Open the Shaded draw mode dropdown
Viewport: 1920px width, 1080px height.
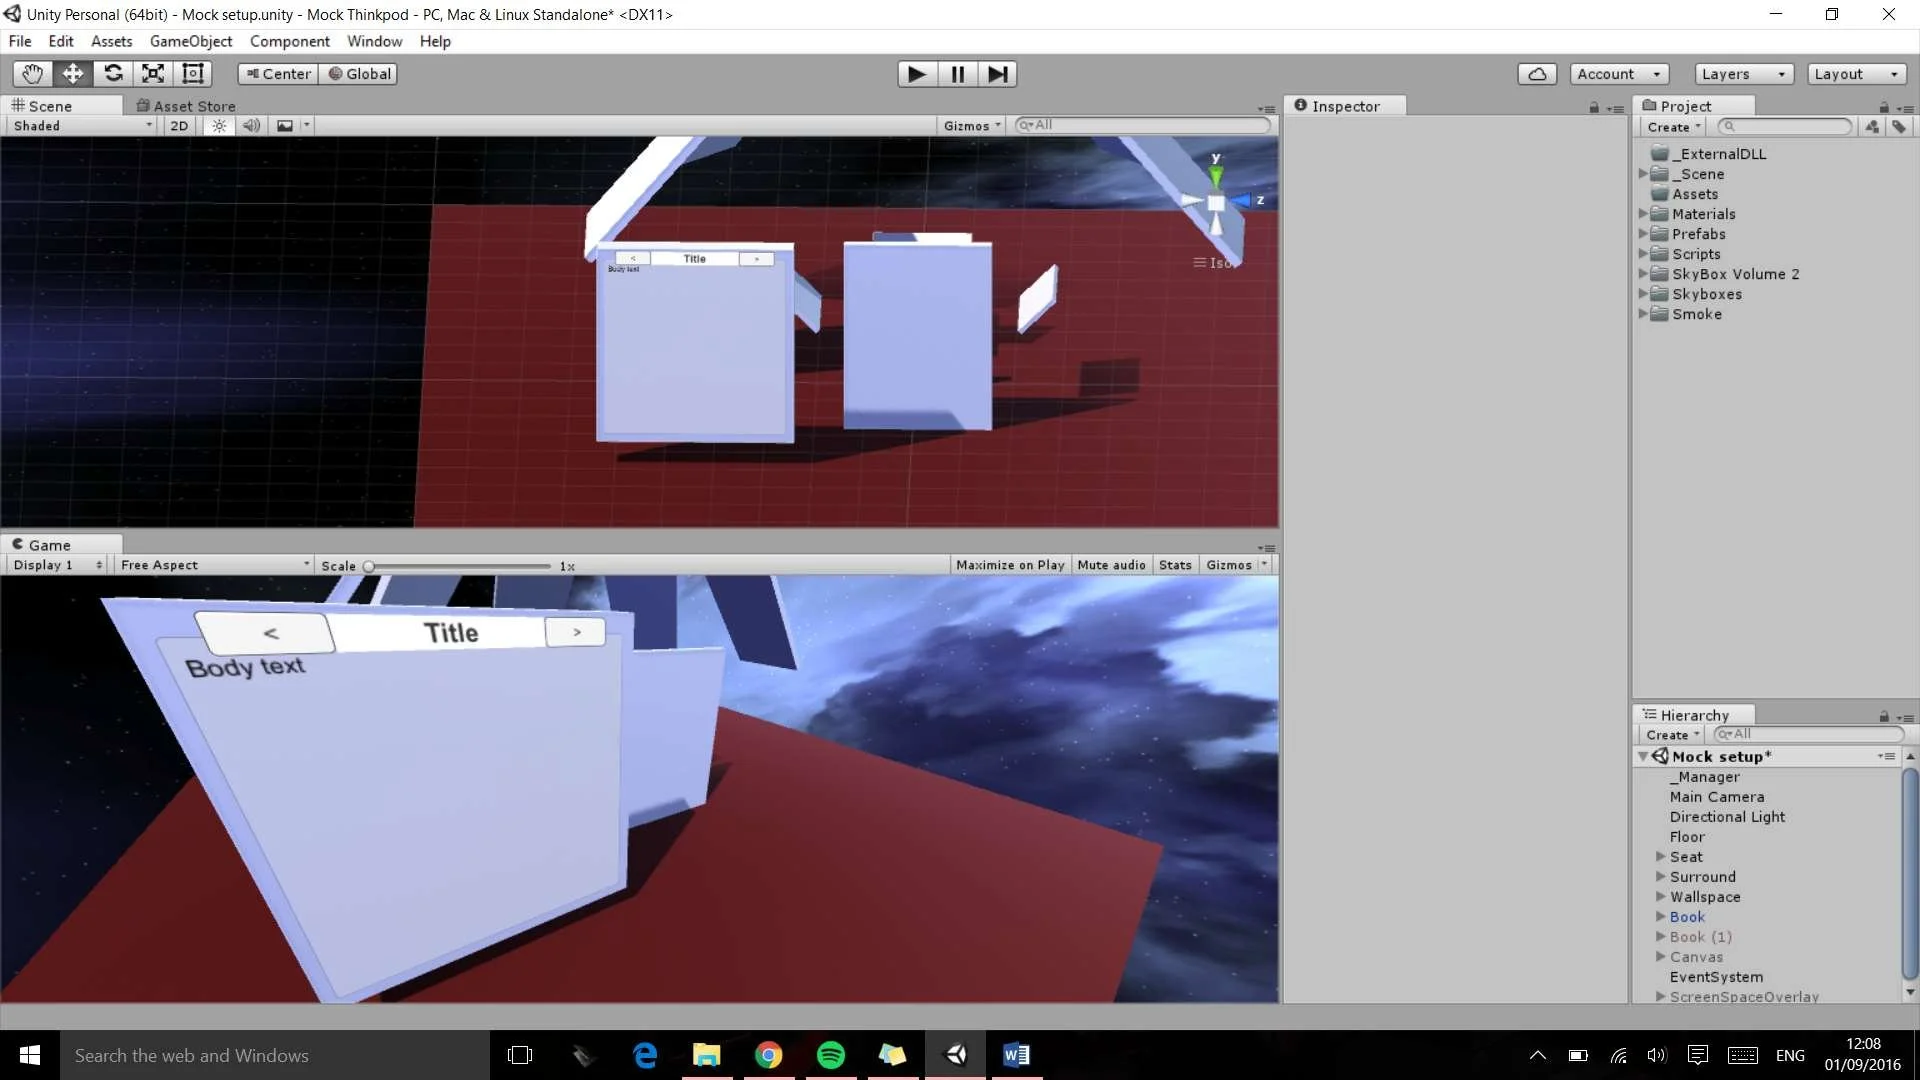[x=82, y=126]
